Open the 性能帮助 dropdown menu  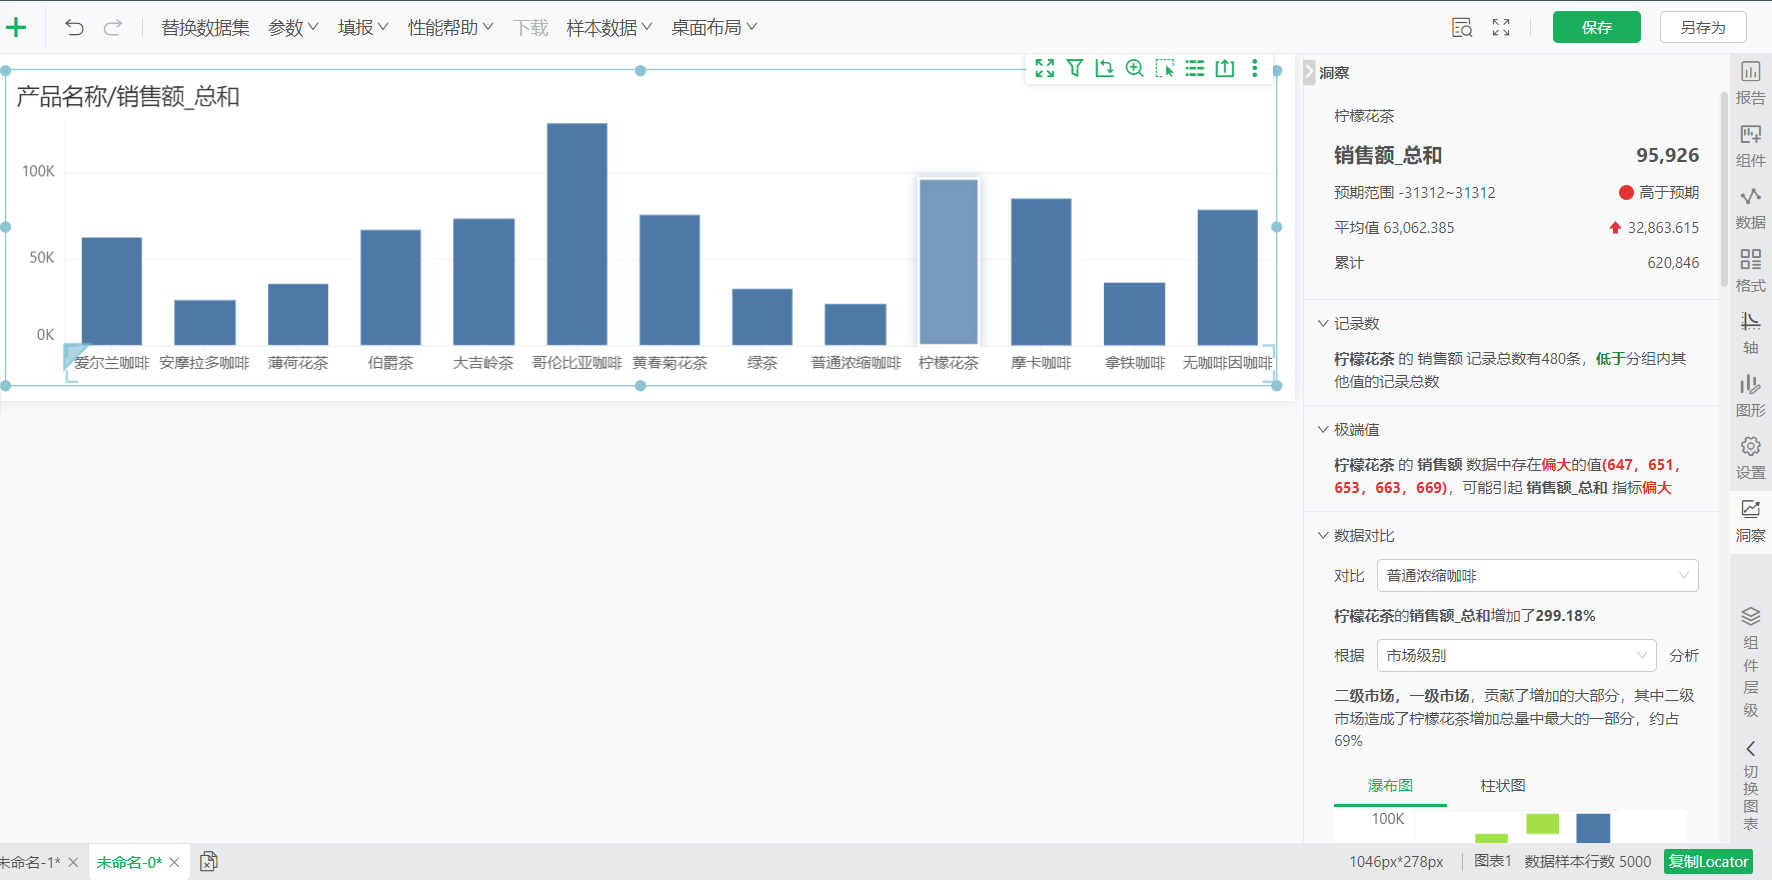450,28
